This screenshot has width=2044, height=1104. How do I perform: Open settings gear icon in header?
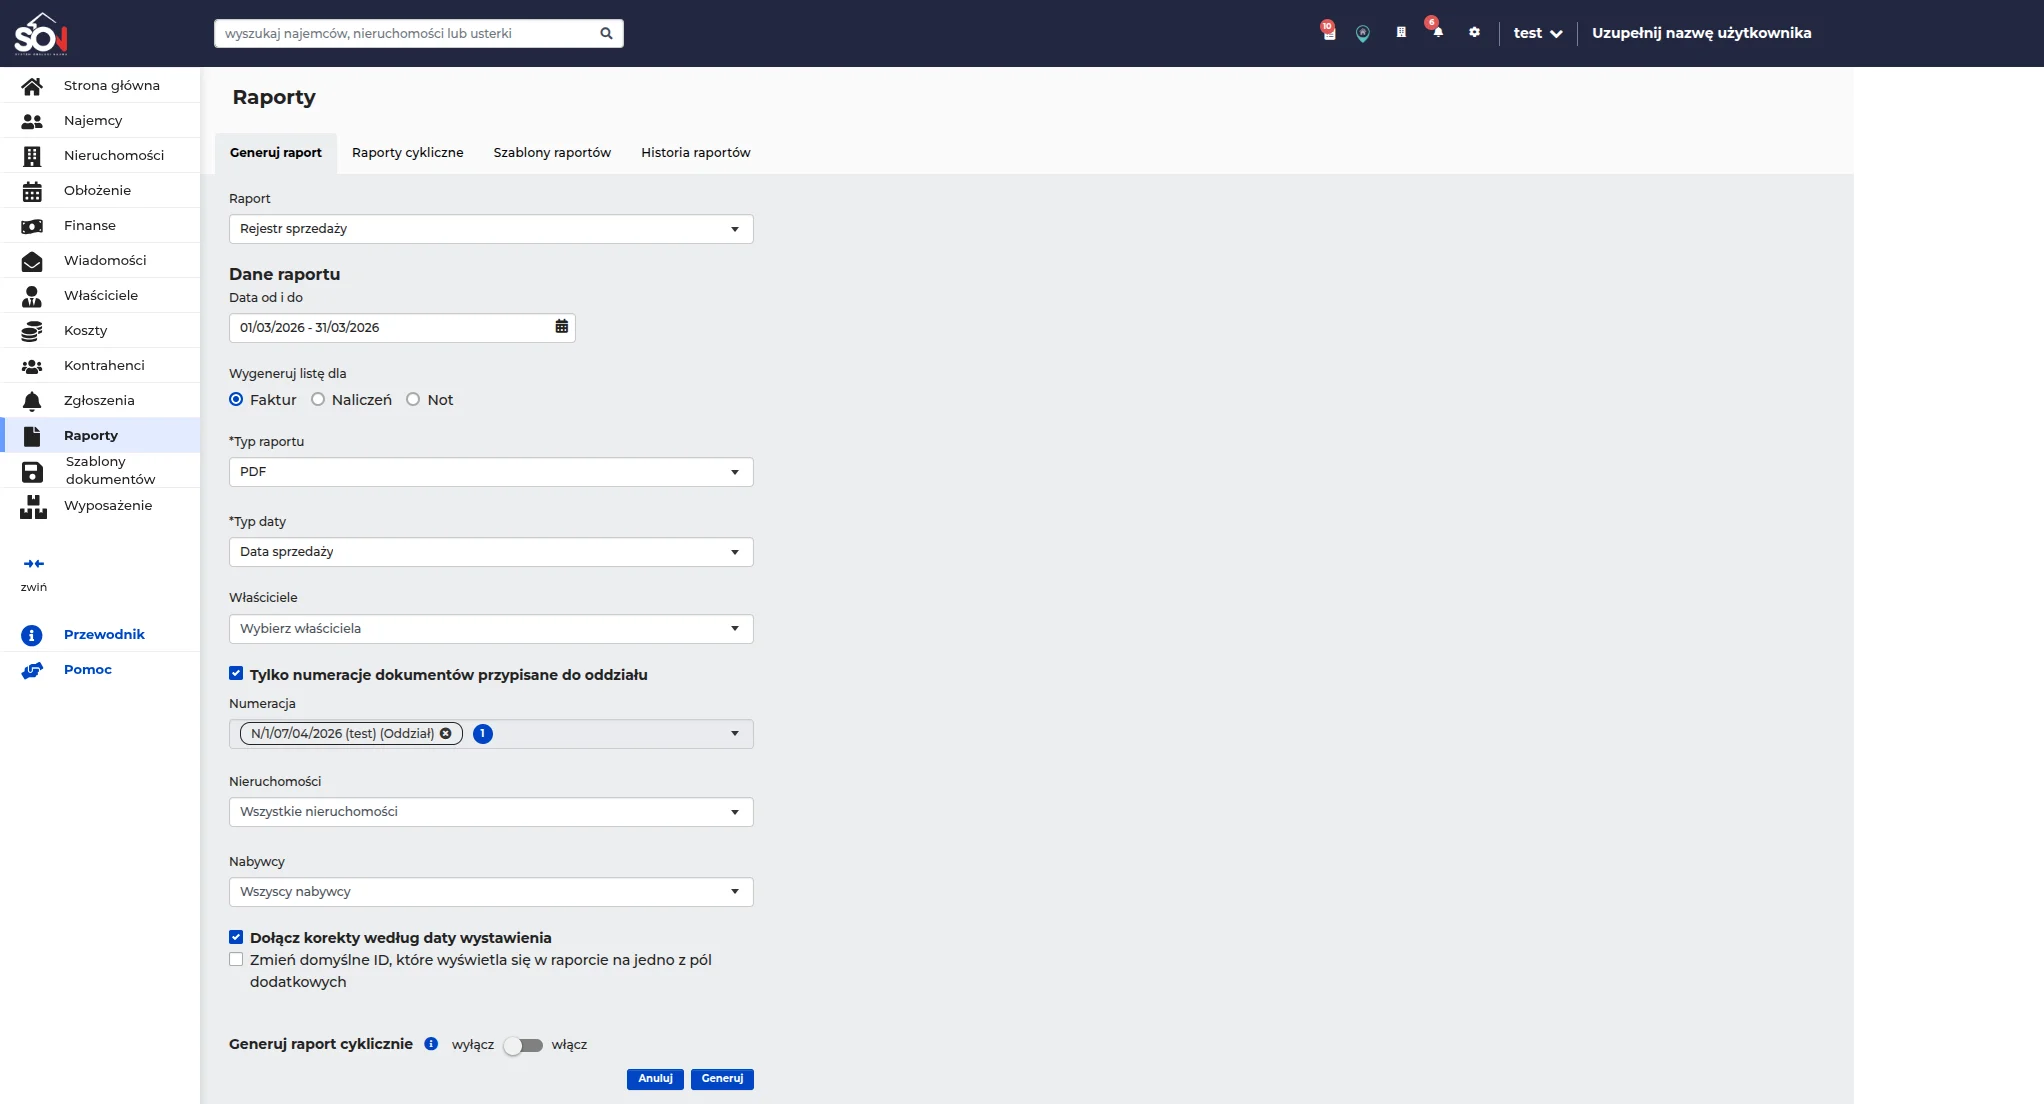point(1474,32)
